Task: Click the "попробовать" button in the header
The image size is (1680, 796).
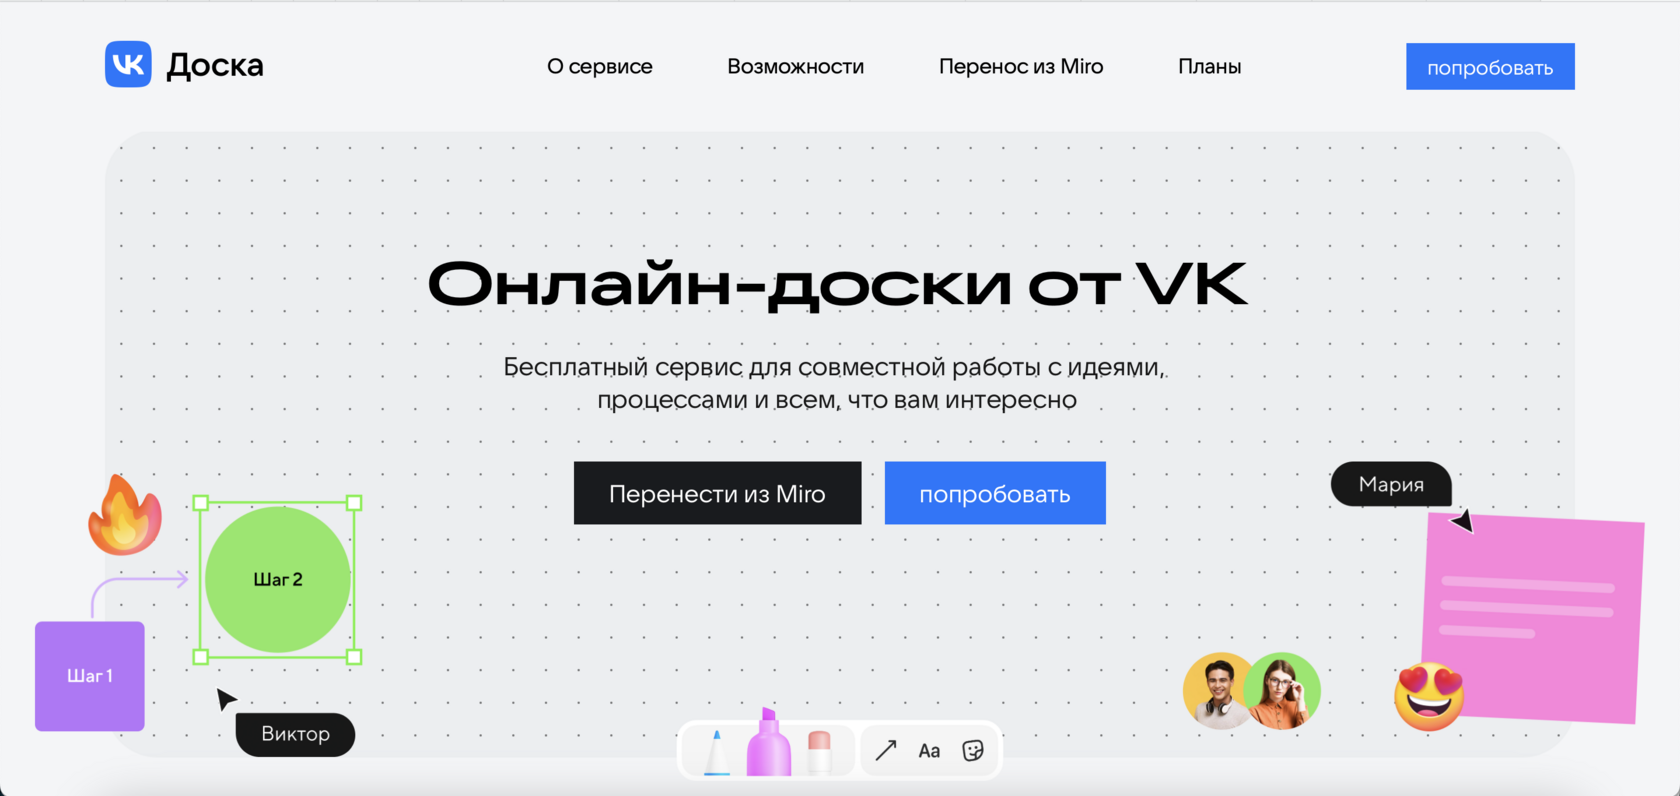Action: (x=1490, y=66)
